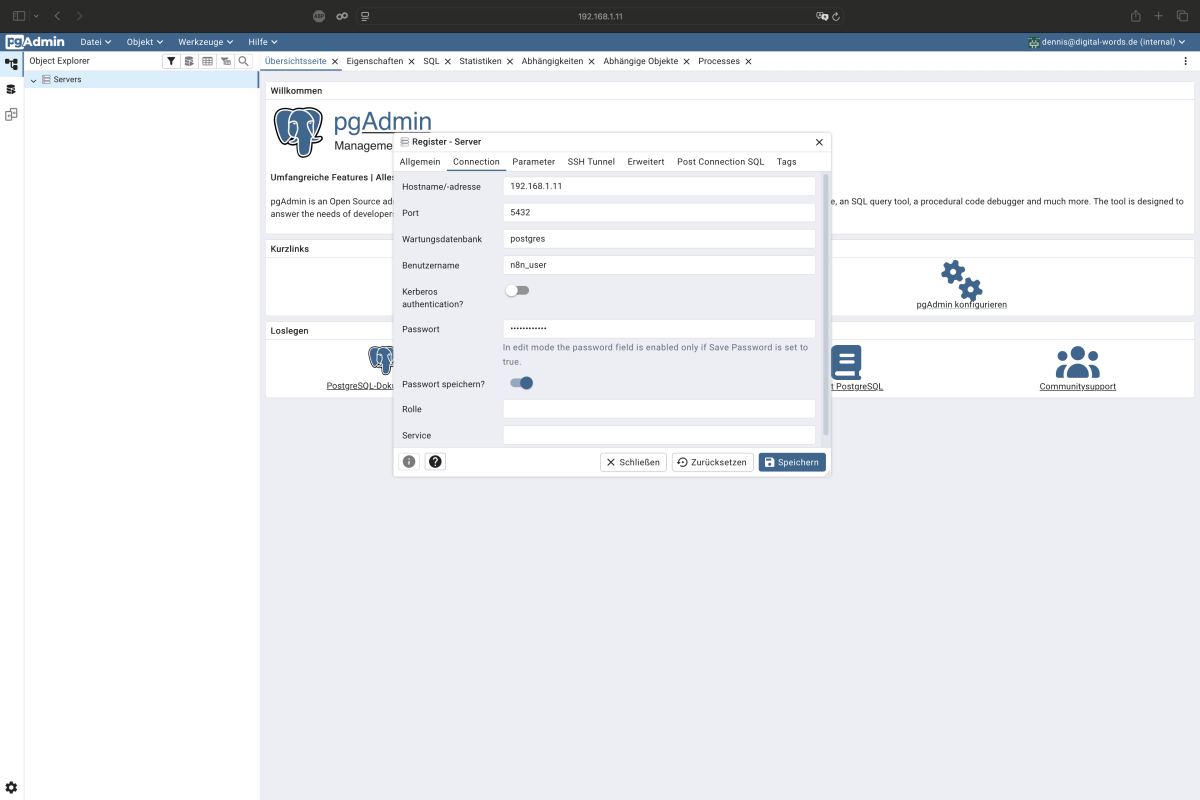Click Safari sidebar toggle icon
This screenshot has height=800, width=1200.
19,16
